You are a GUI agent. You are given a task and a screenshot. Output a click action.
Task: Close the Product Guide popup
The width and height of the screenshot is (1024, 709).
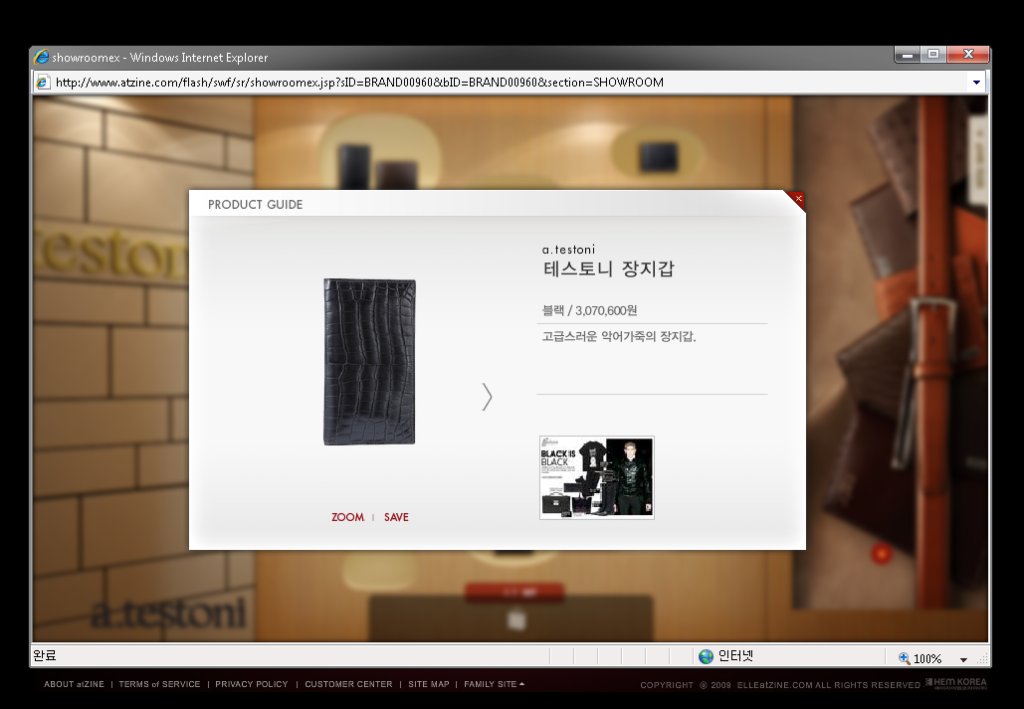tap(798, 198)
